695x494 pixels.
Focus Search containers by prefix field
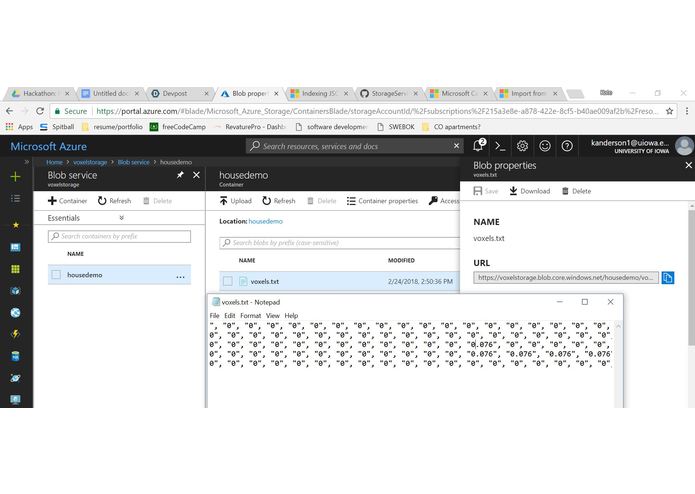coord(119,236)
